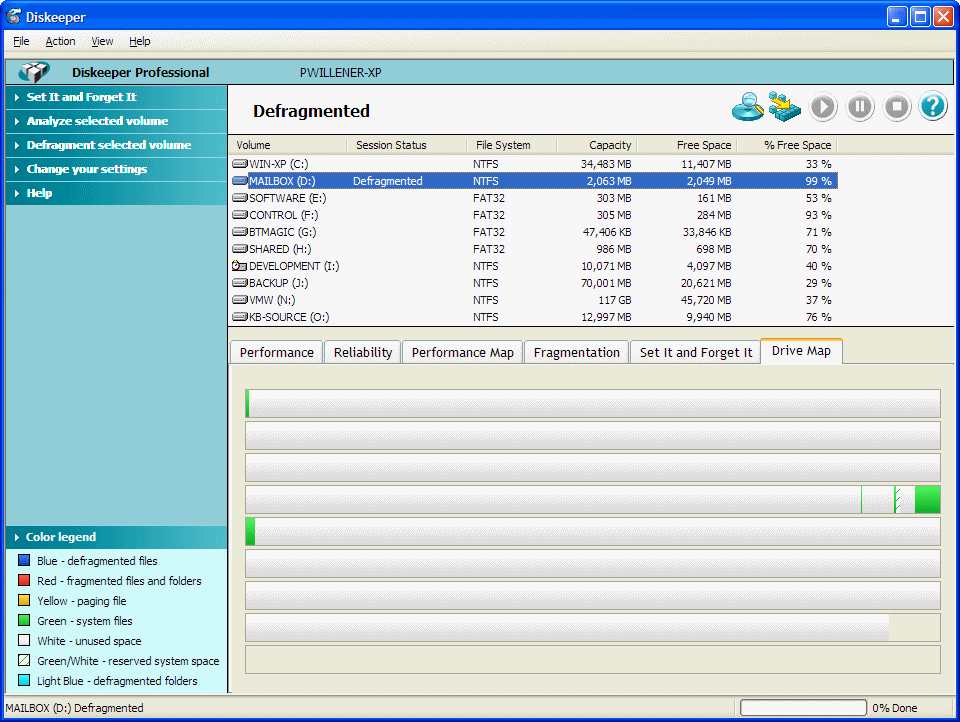
Task: Click the CONTROL (F:) drive icon
Action: tap(239, 215)
